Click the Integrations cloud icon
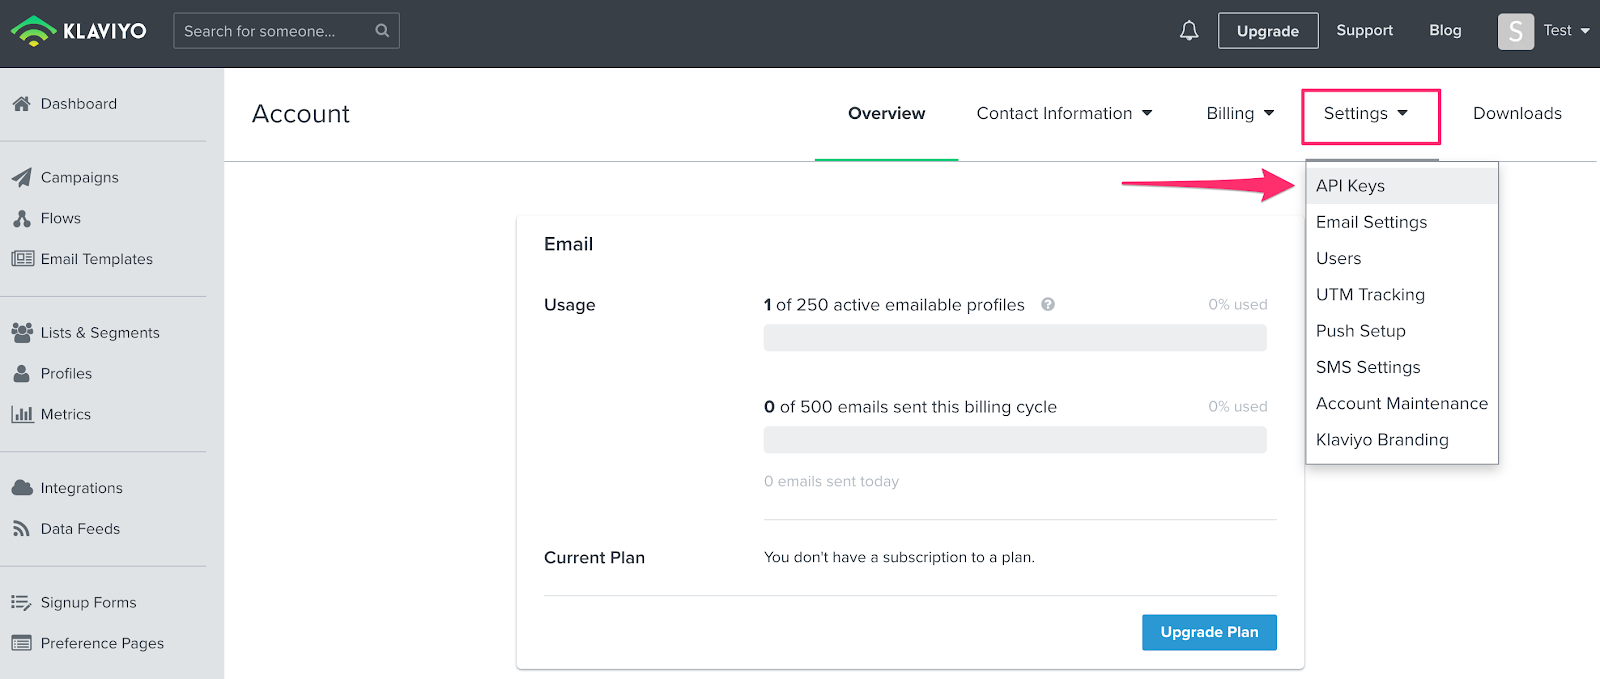 tap(21, 488)
